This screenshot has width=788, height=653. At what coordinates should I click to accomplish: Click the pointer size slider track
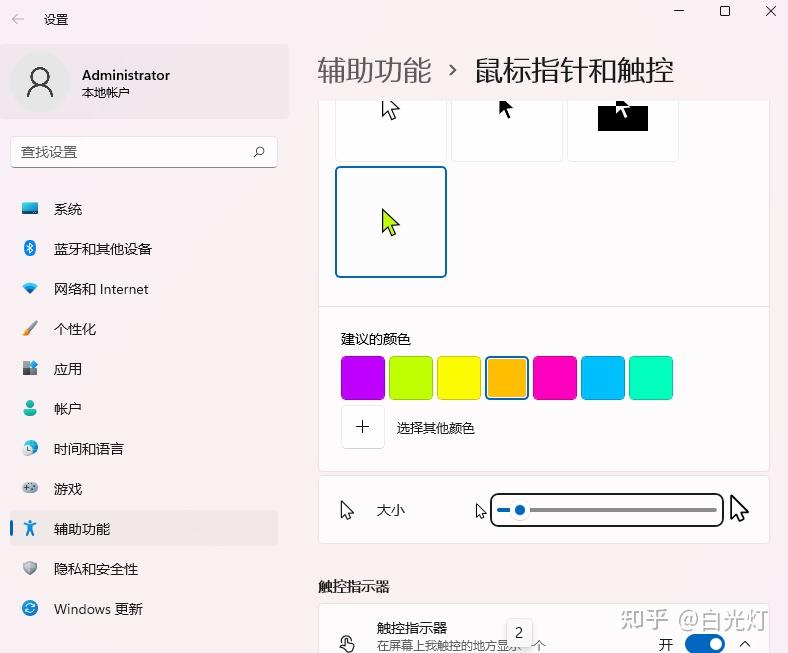[x=620, y=510]
